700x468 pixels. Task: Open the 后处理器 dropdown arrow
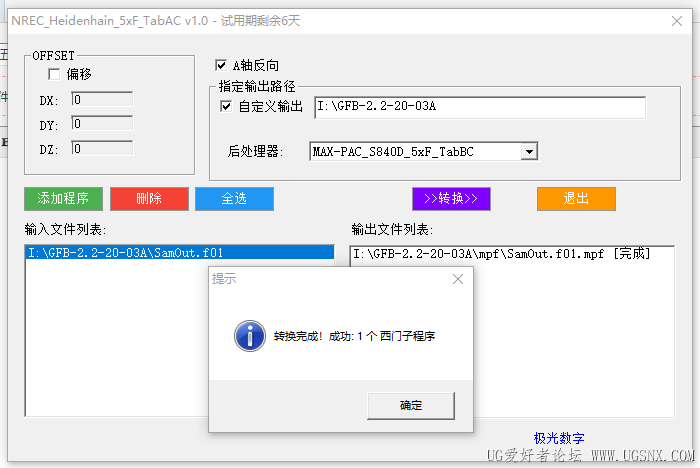click(529, 152)
